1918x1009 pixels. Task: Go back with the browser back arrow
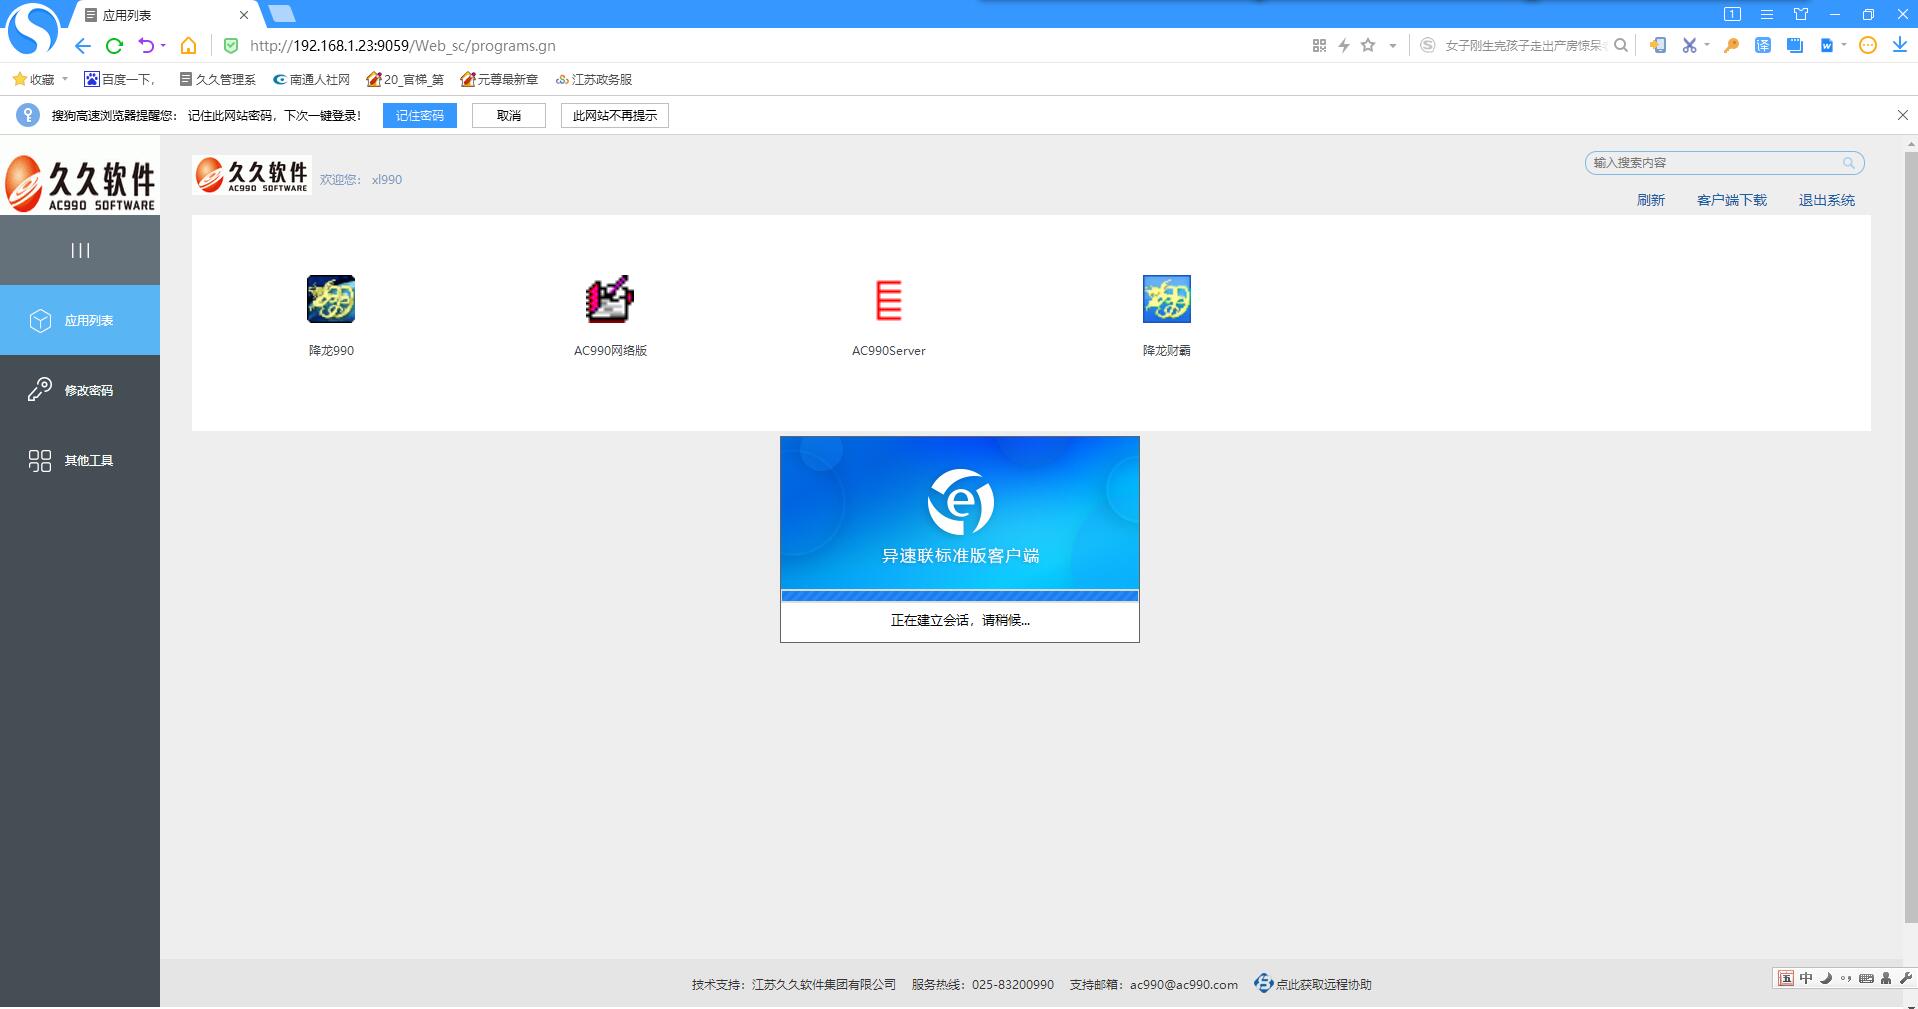(x=83, y=45)
